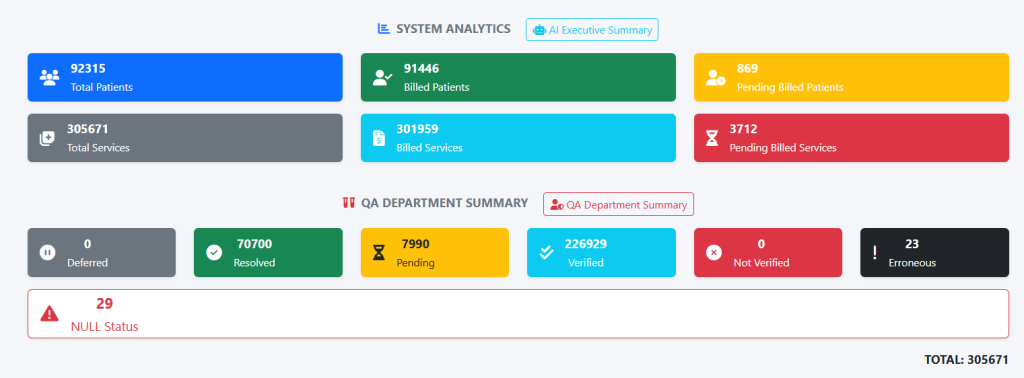
Task: Click the Total Services stacked-plus icon
Action: pos(47,138)
